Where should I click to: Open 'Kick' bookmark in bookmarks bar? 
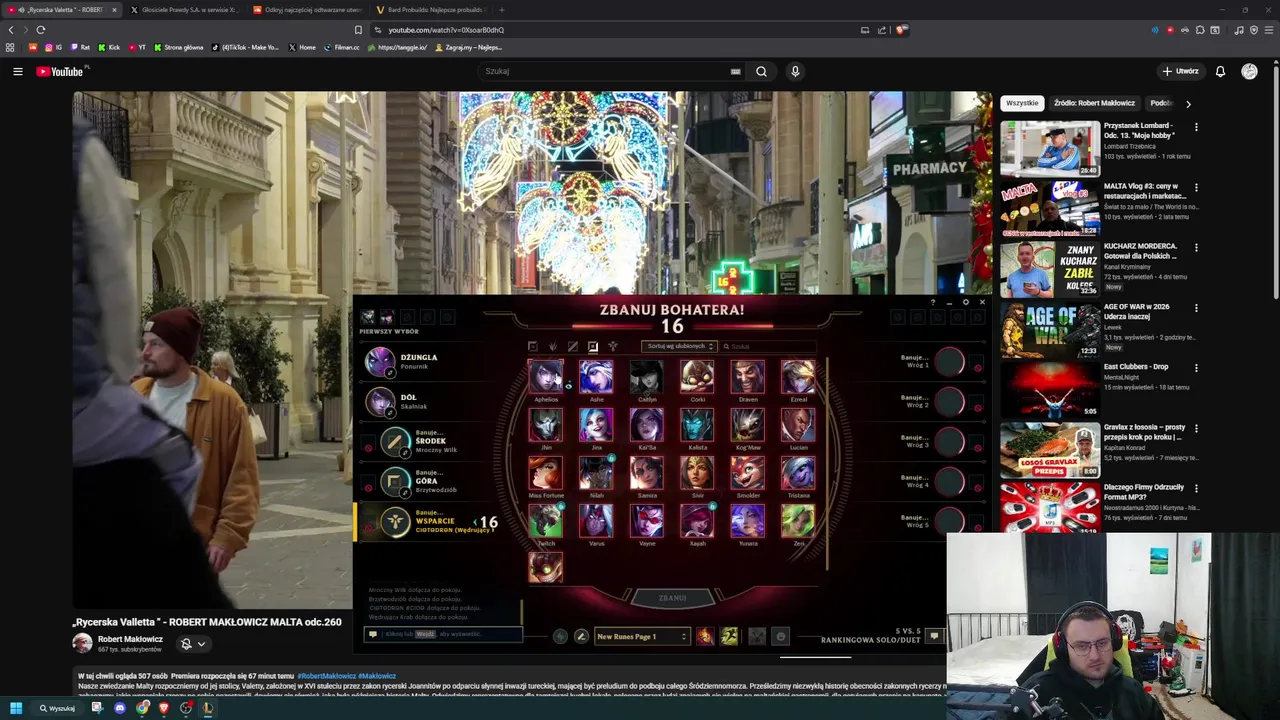tap(109, 47)
